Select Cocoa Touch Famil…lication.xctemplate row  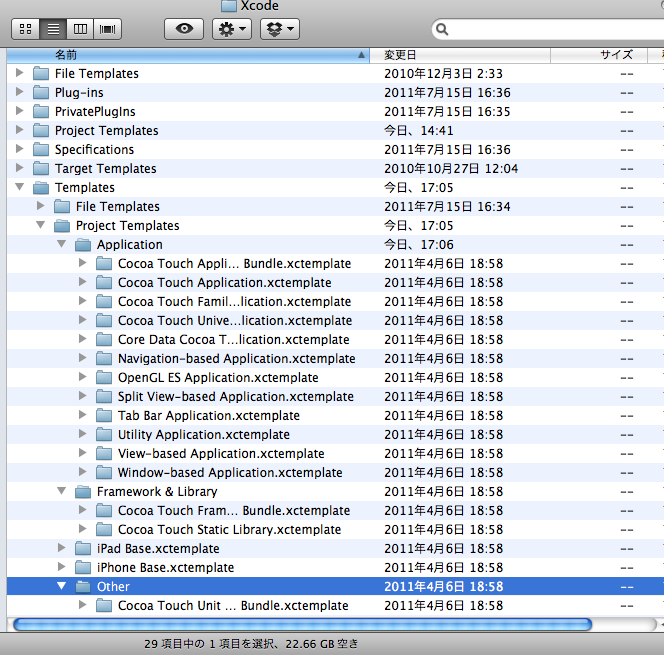pos(335,301)
